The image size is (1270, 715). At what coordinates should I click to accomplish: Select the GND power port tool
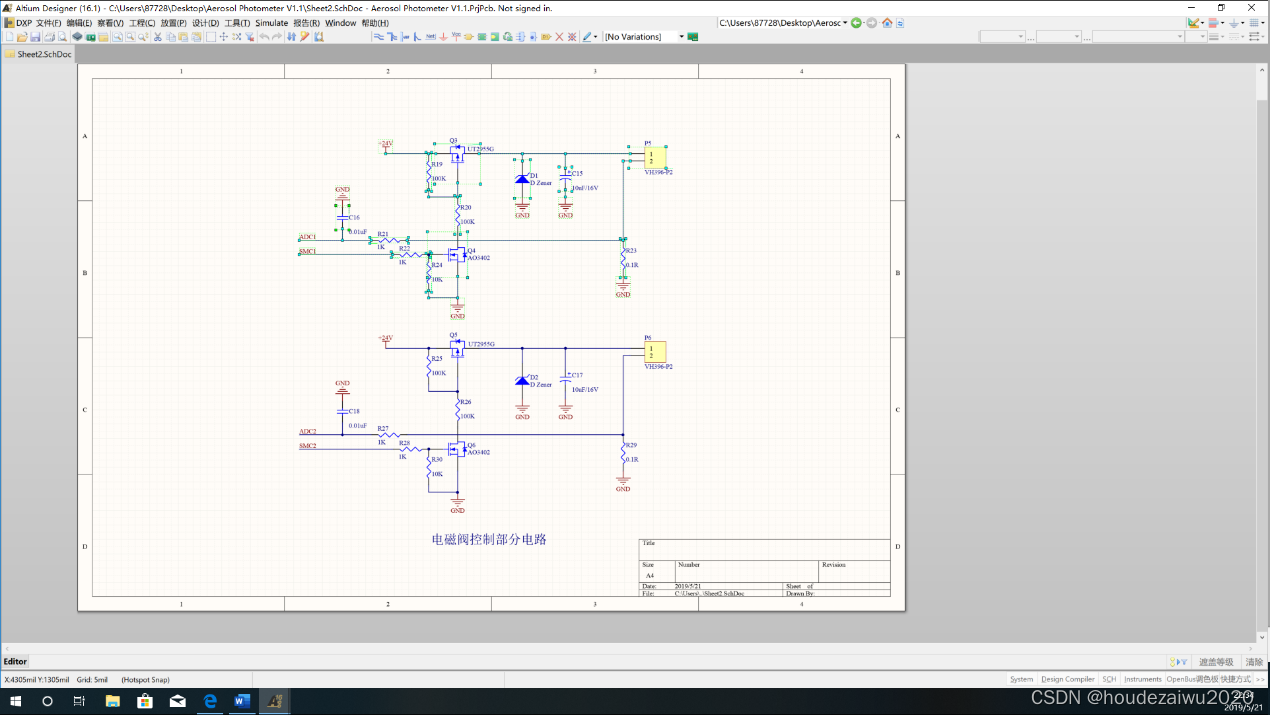[443, 37]
